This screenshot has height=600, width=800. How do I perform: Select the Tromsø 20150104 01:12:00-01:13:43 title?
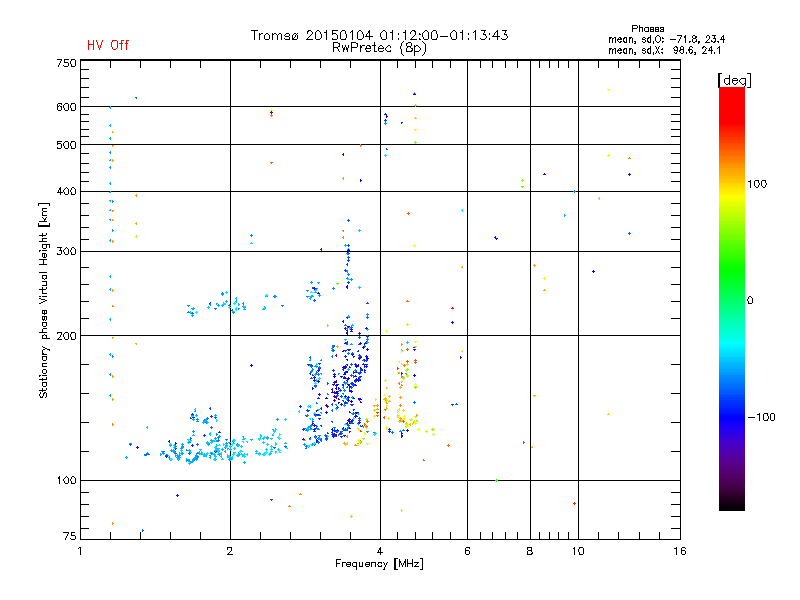[379, 35]
